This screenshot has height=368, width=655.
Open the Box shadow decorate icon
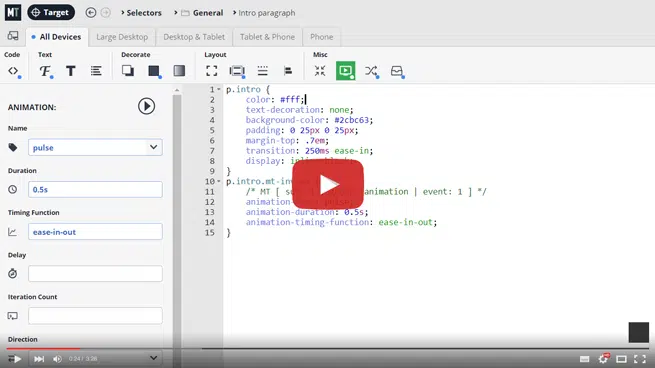click(128, 71)
